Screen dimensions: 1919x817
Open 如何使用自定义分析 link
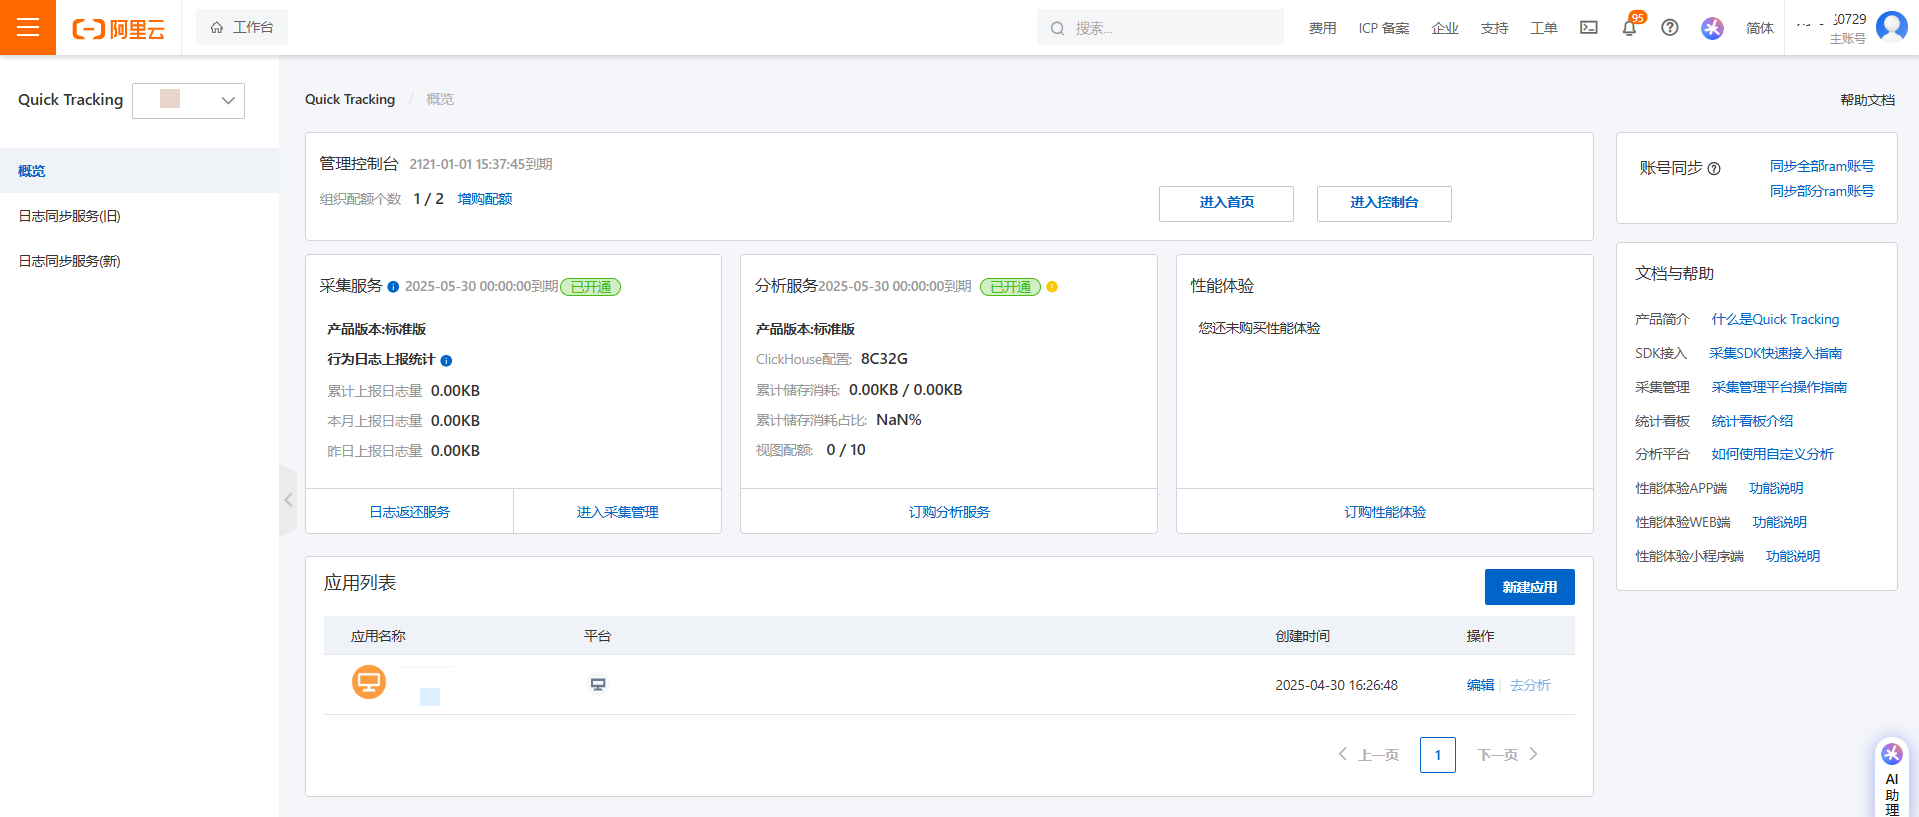[1772, 454]
